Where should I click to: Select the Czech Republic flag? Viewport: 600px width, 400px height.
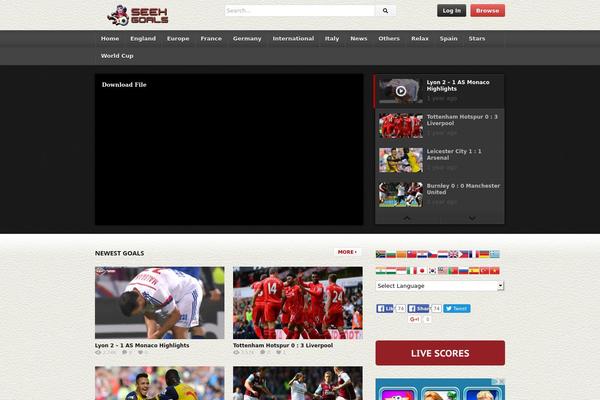pos(433,254)
